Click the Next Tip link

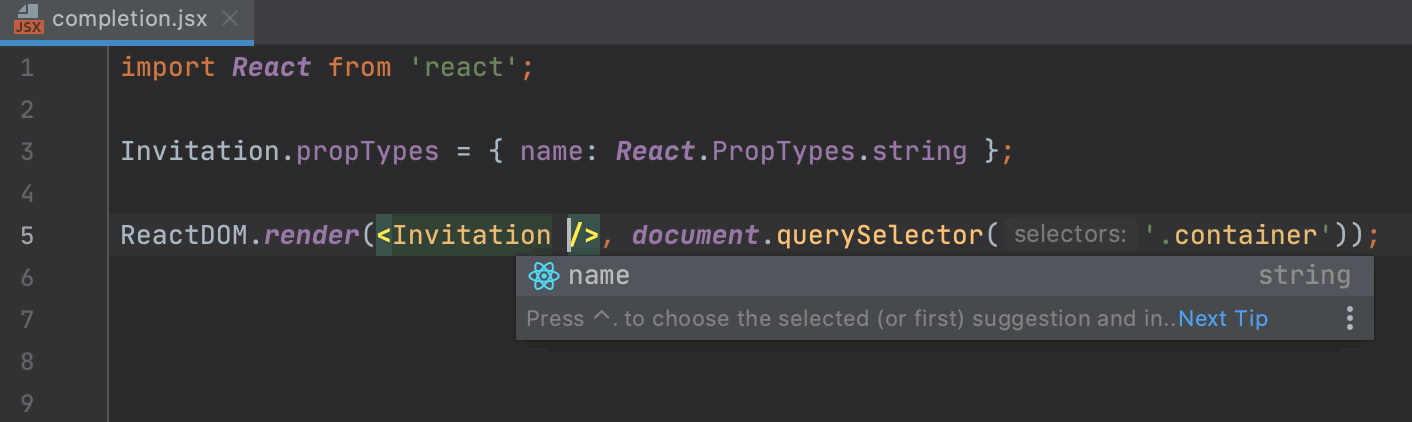click(x=1223, y=319)
